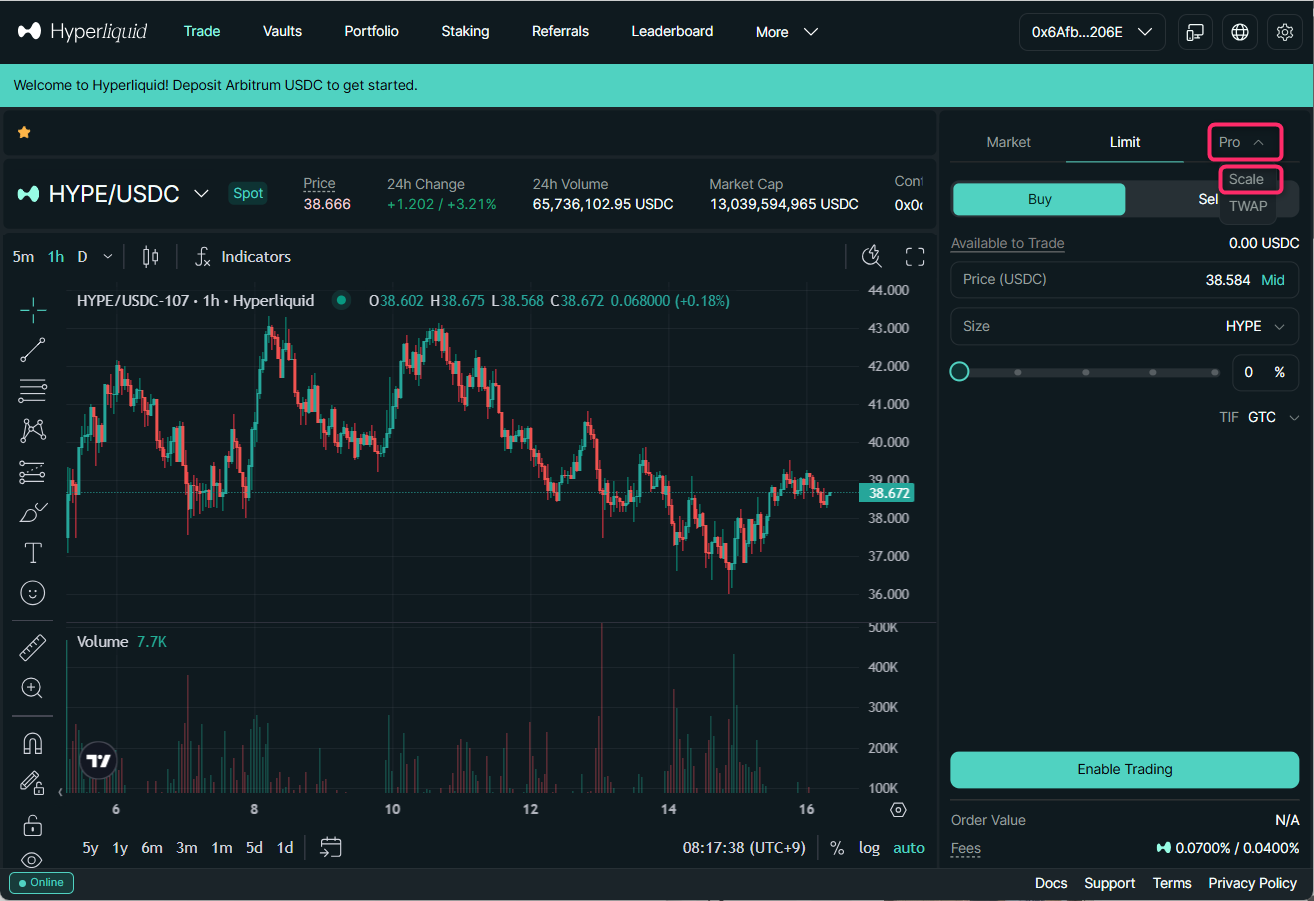Select the ruler measure tool
1314x901 pixels.
point(32,648)
